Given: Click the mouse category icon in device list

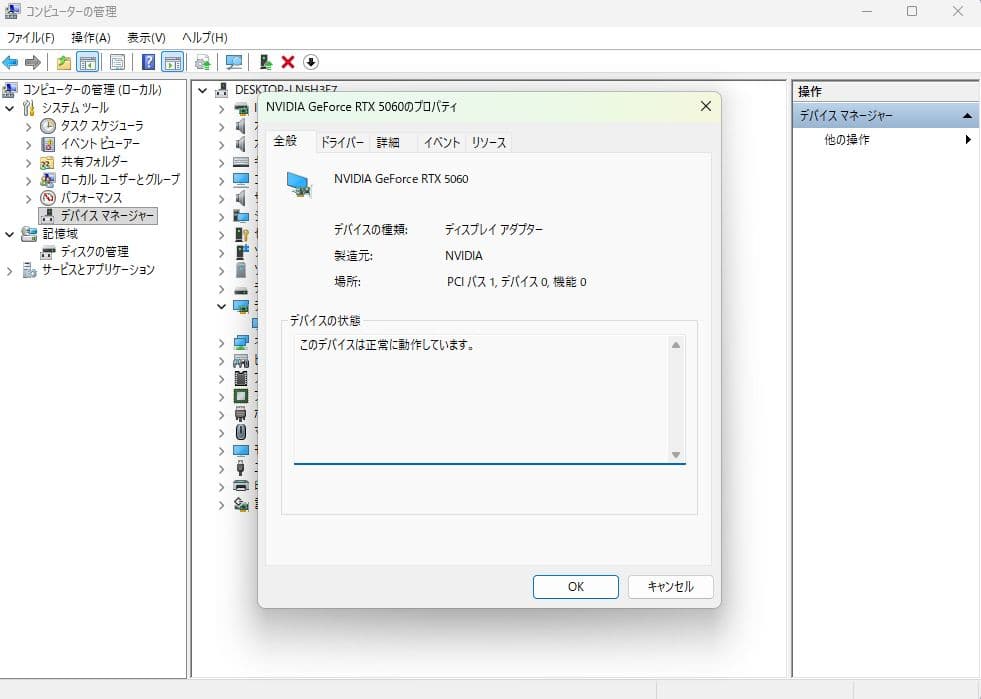Looking at the screenshot, I should [241, 432].
